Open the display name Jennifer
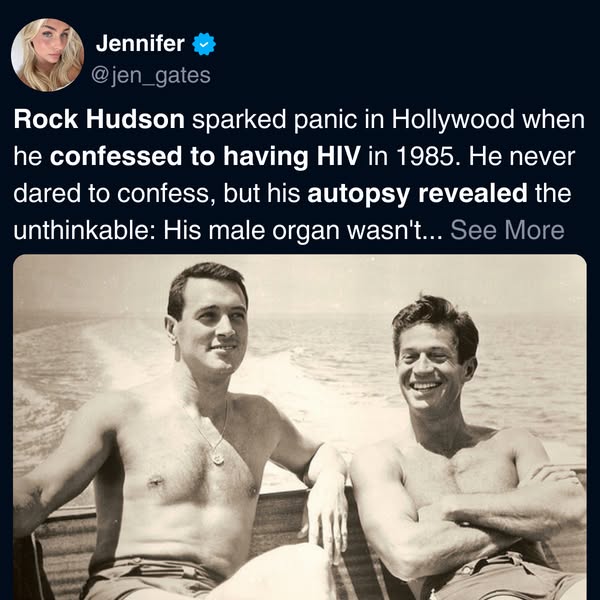Viewport: 600px width, 600px height. (140, 43)
